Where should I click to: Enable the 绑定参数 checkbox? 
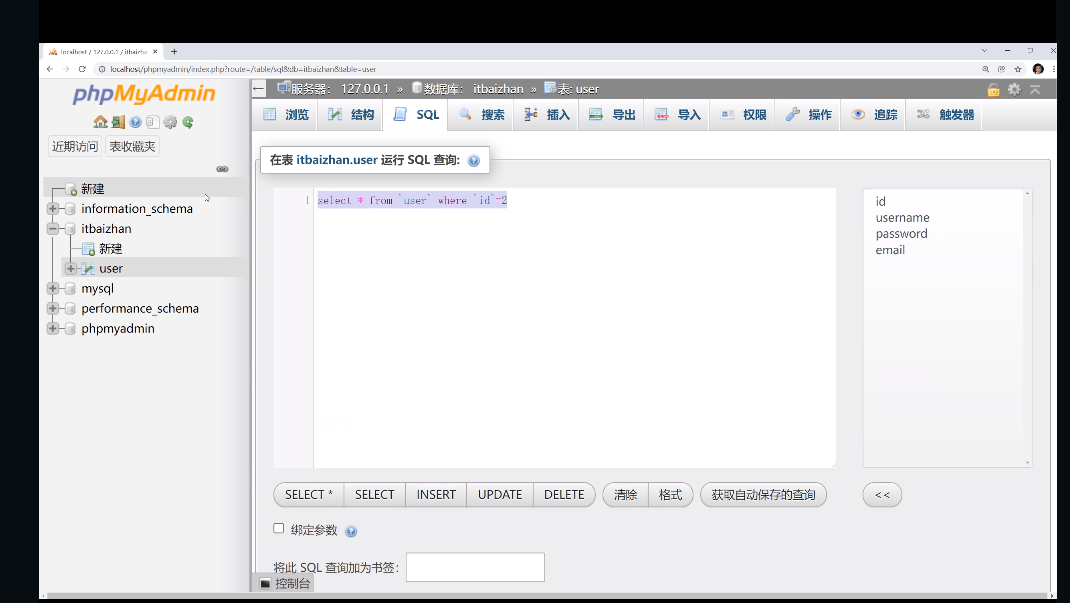(278, 529)
